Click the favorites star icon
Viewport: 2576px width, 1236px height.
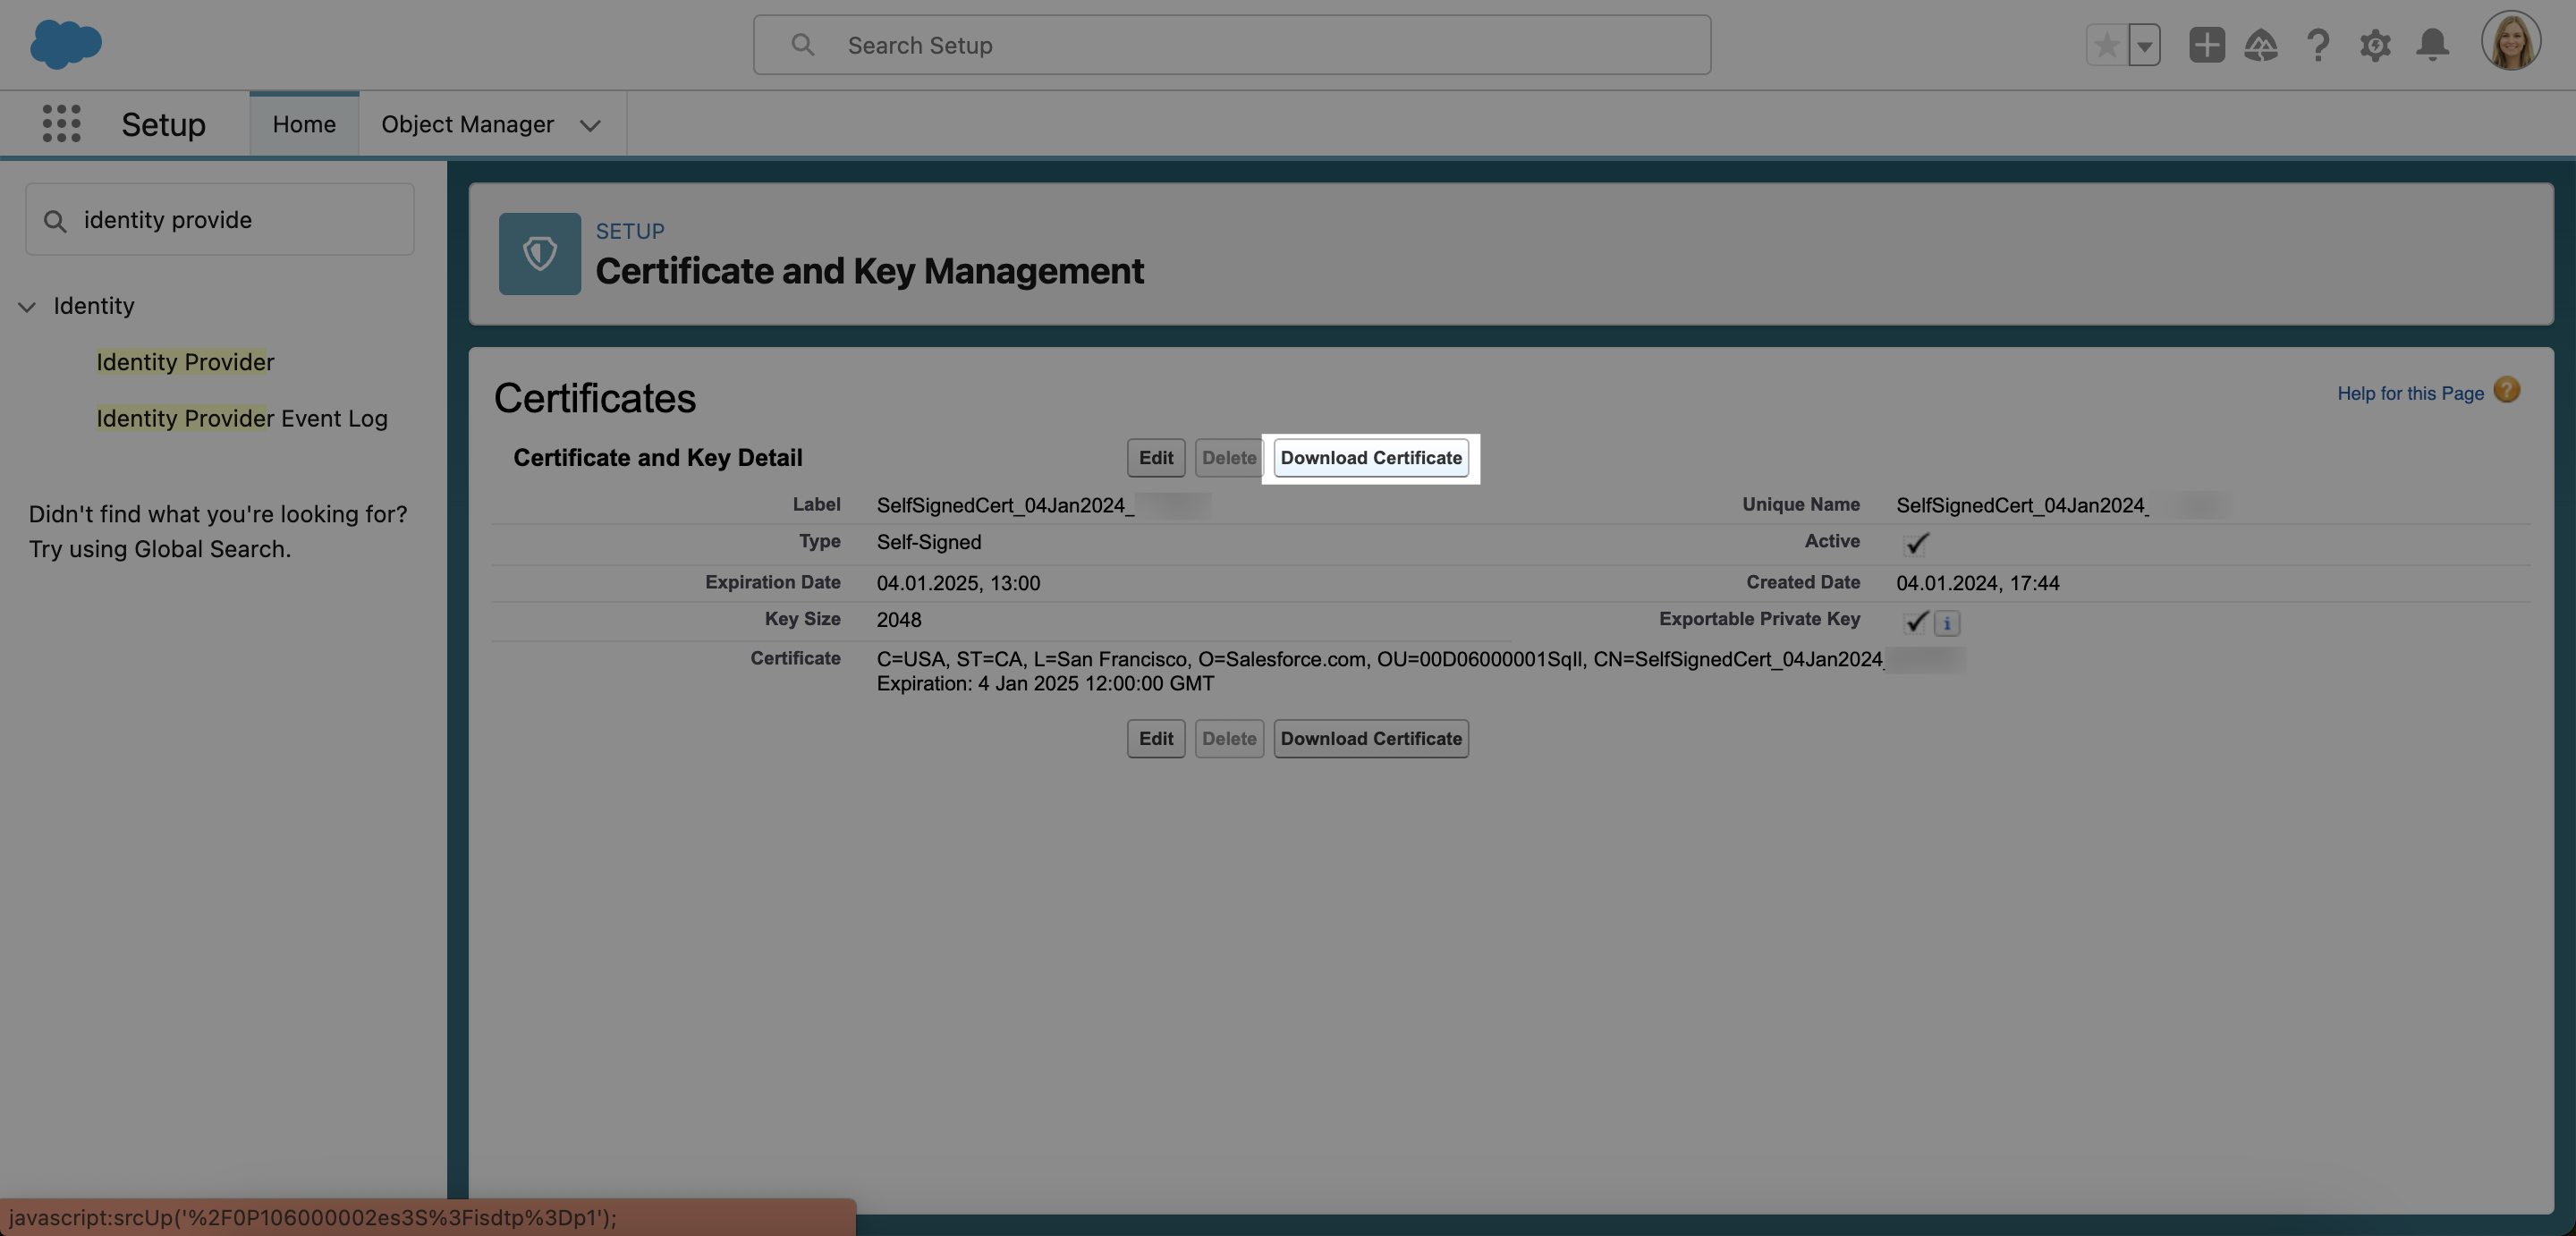coord(2106,45)
